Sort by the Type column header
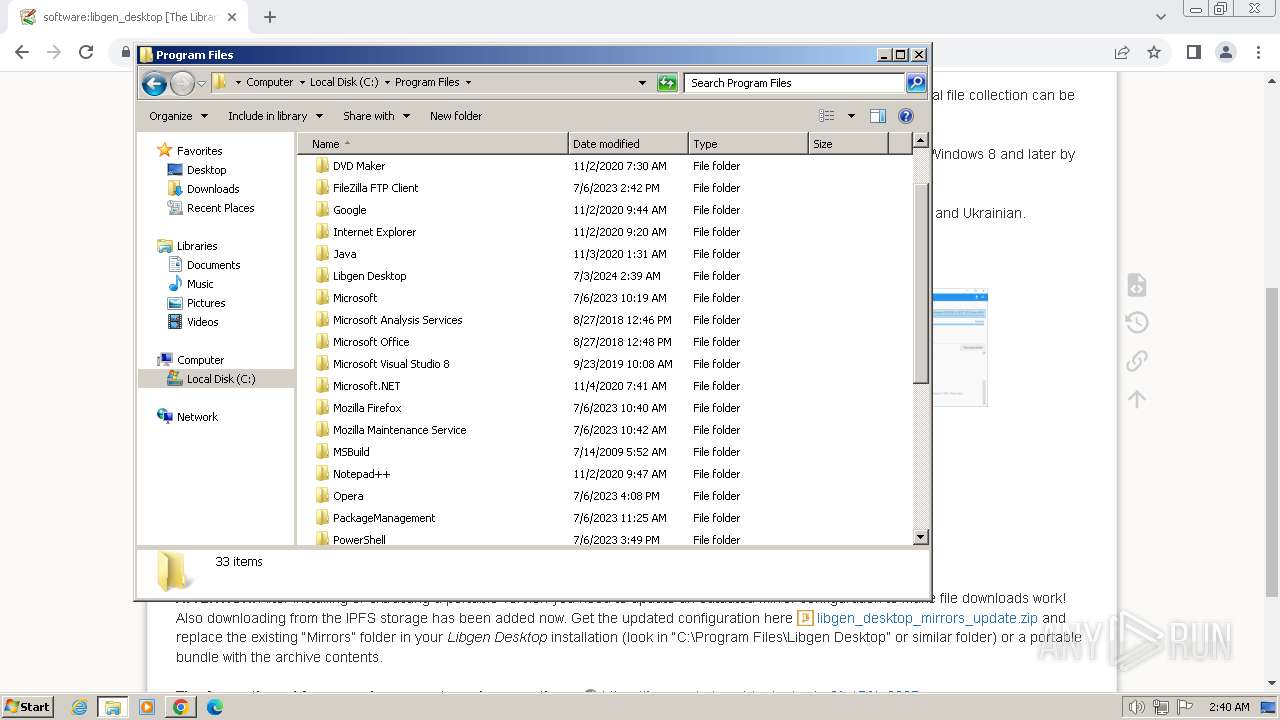This screenshot has width=1280, height=720. [748, 144]
